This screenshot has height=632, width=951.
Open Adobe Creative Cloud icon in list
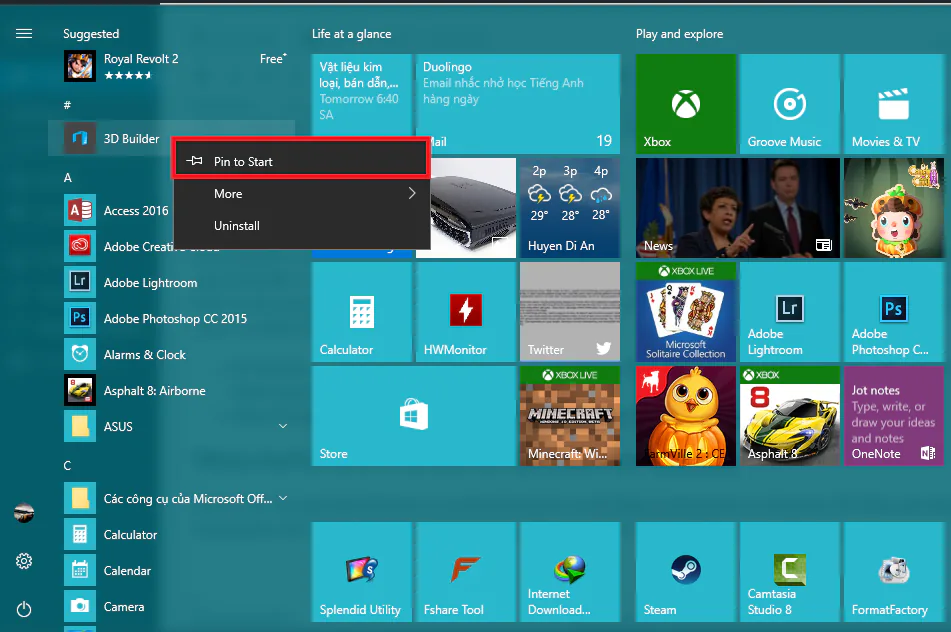click(79, 246)
